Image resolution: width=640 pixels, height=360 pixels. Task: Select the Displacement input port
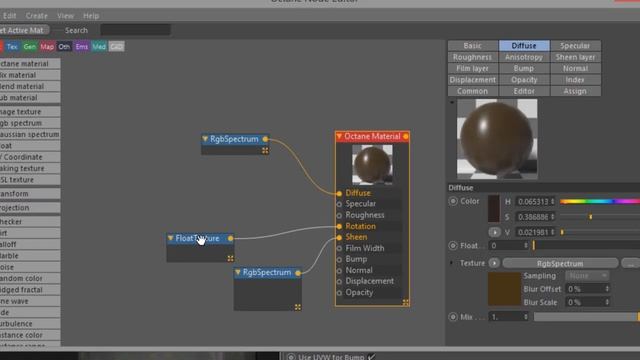click(x=339, y=282)
